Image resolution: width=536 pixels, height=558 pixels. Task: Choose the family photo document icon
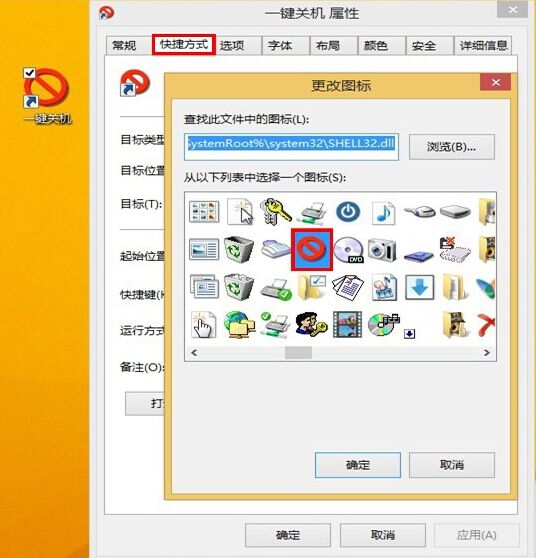[x=383, y=287]
